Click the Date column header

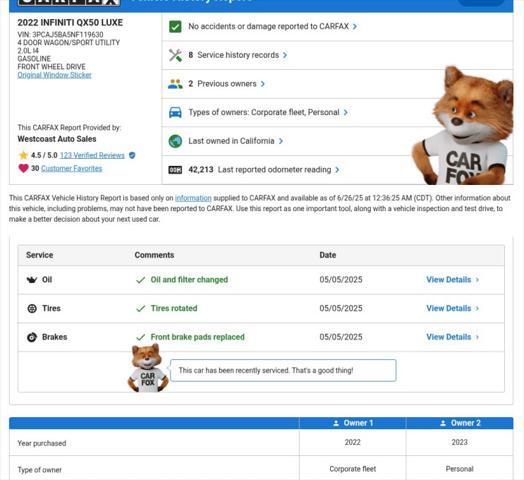click(328, 255)
